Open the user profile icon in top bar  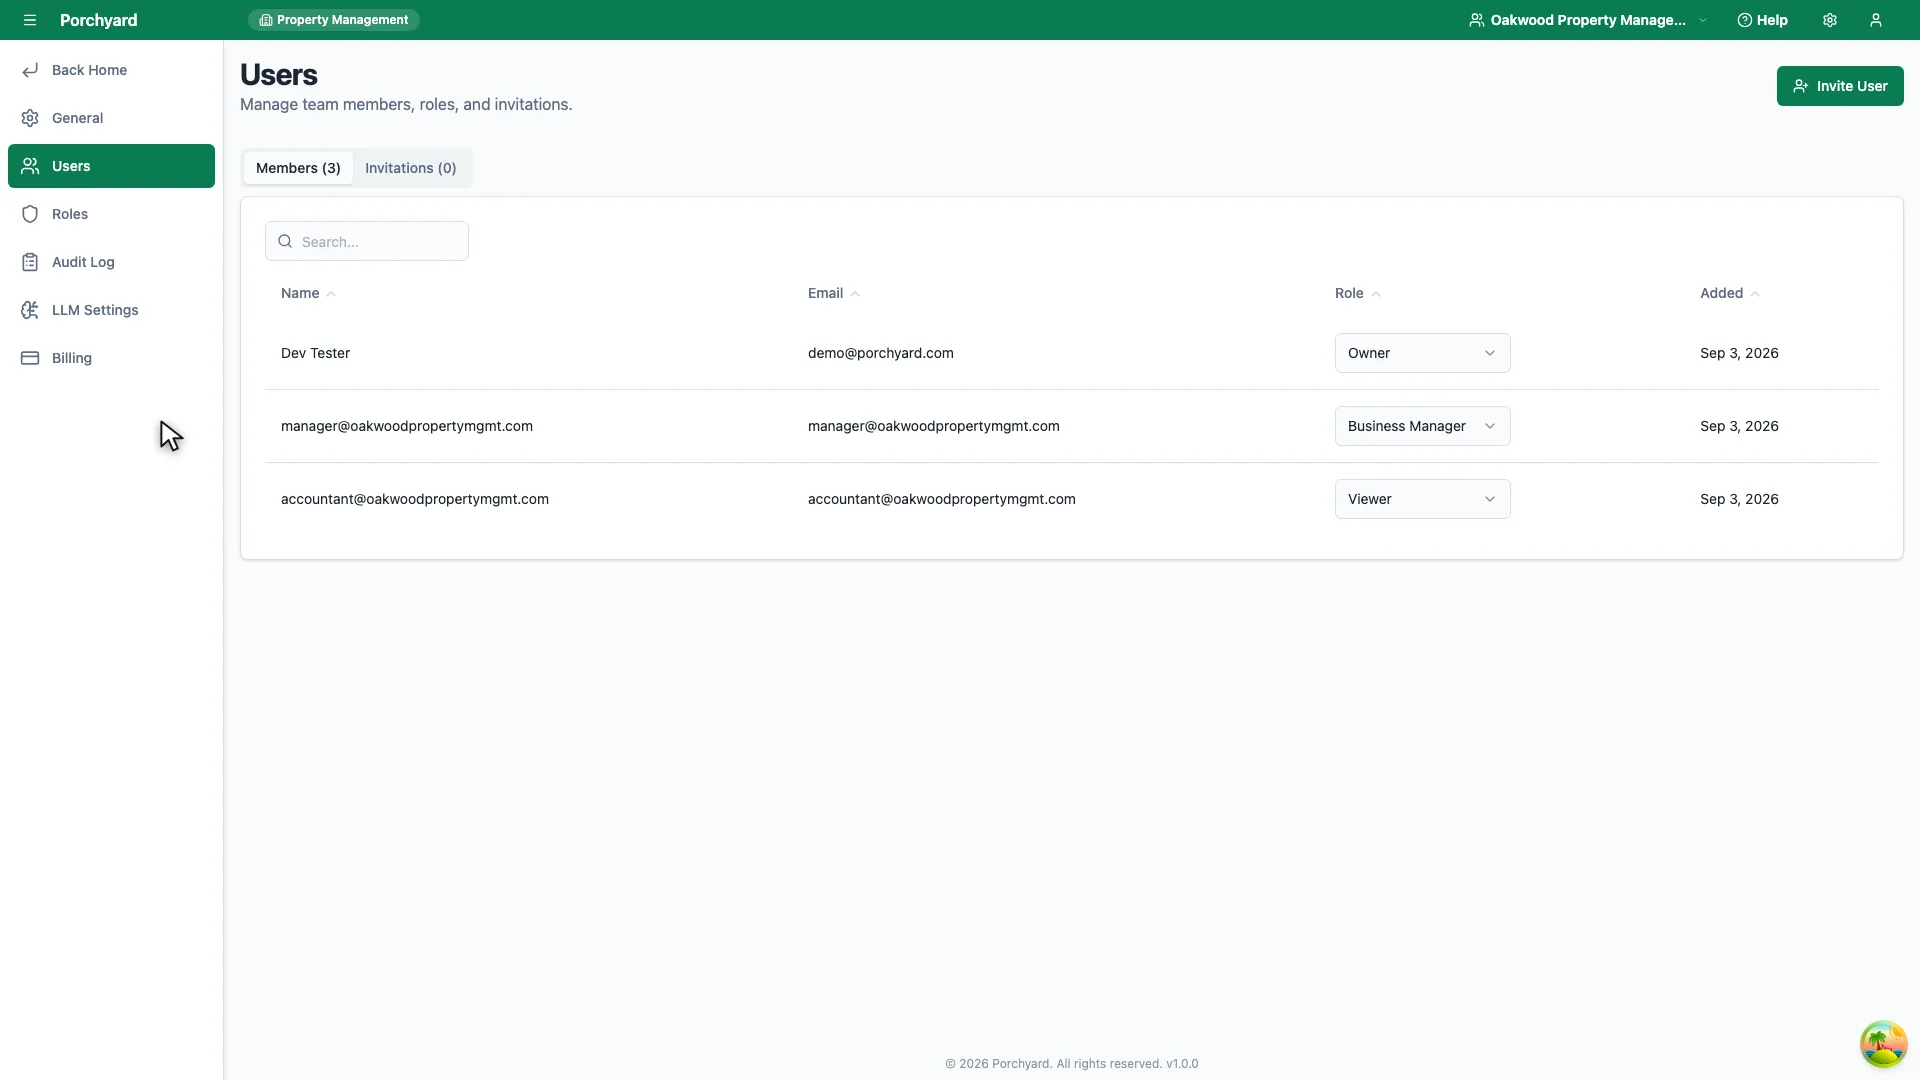(x=1876, y=20)
